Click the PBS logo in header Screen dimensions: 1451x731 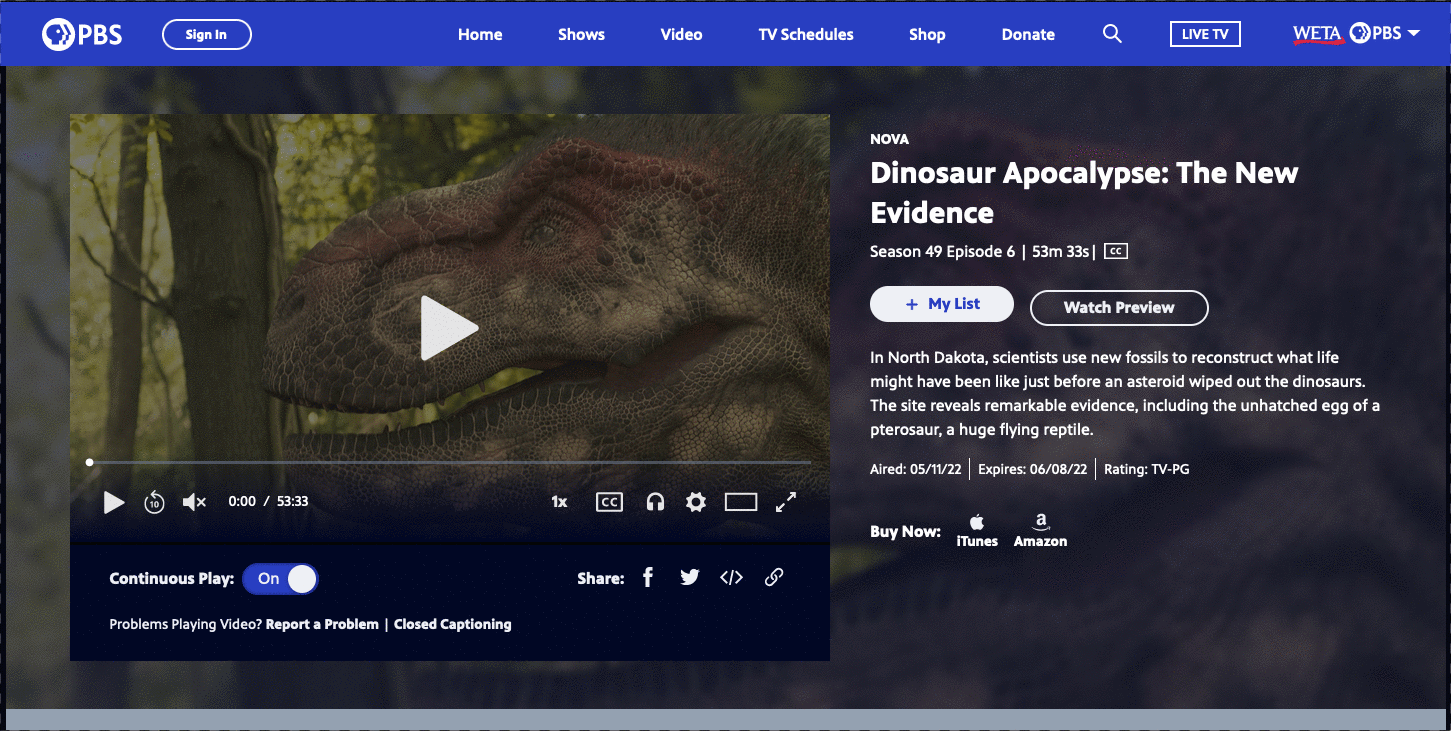(x=82, y=35)
